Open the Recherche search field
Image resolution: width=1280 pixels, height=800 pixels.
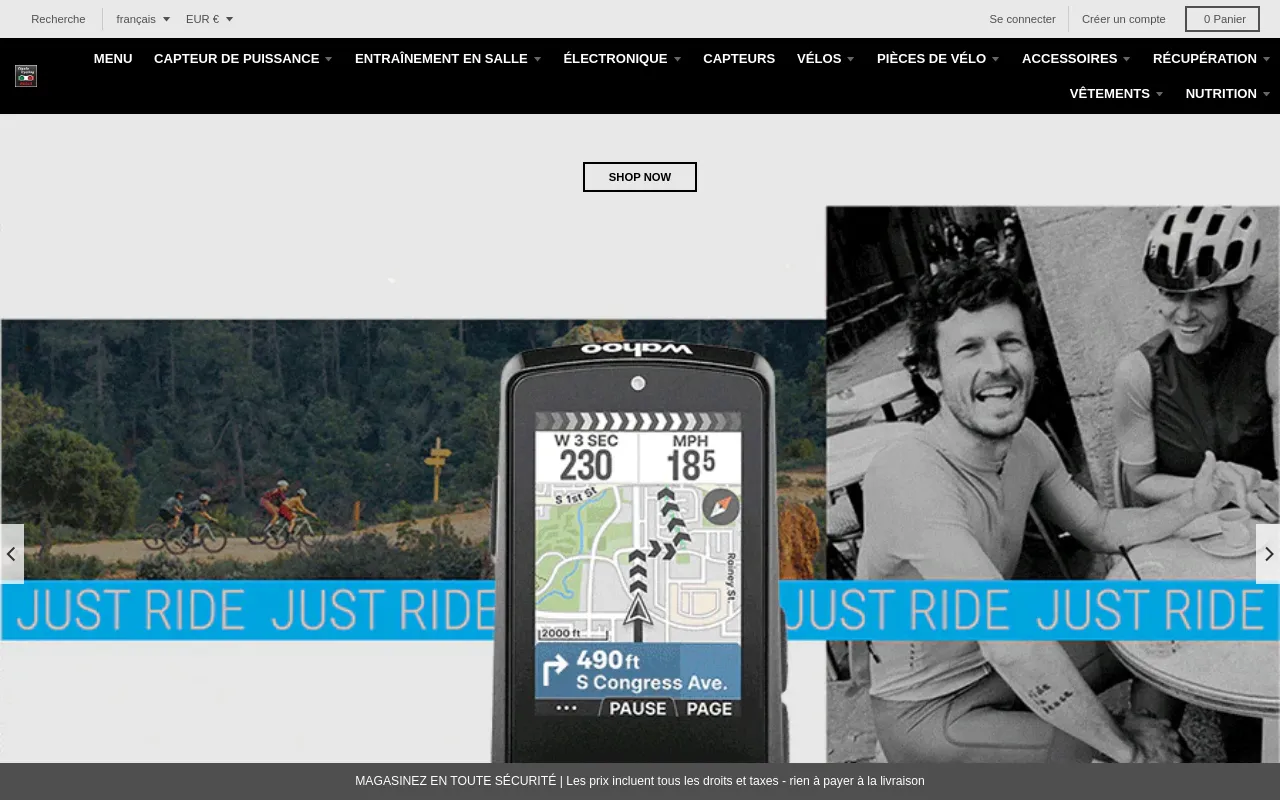pos(58,19)
